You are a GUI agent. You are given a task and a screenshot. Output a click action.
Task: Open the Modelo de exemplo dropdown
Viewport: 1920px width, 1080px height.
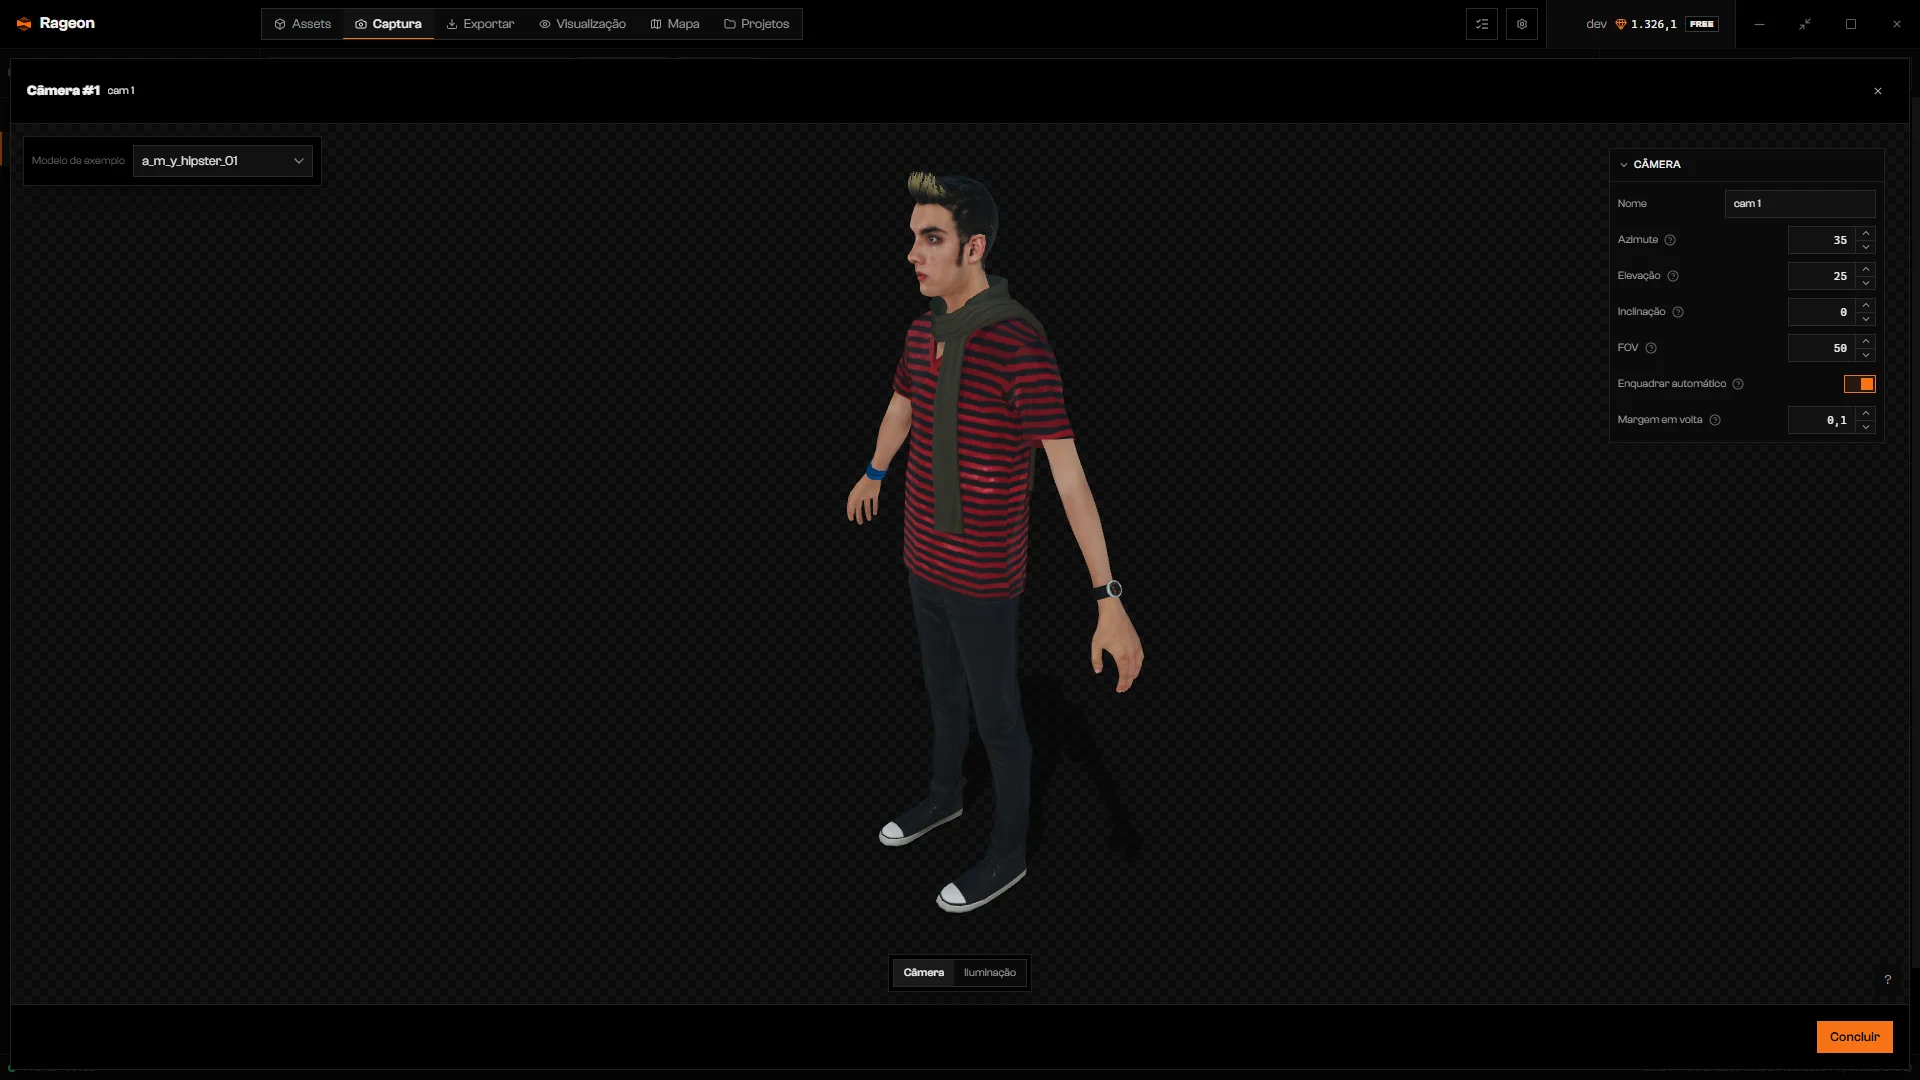pyautogui.click(x=223, y=161)
